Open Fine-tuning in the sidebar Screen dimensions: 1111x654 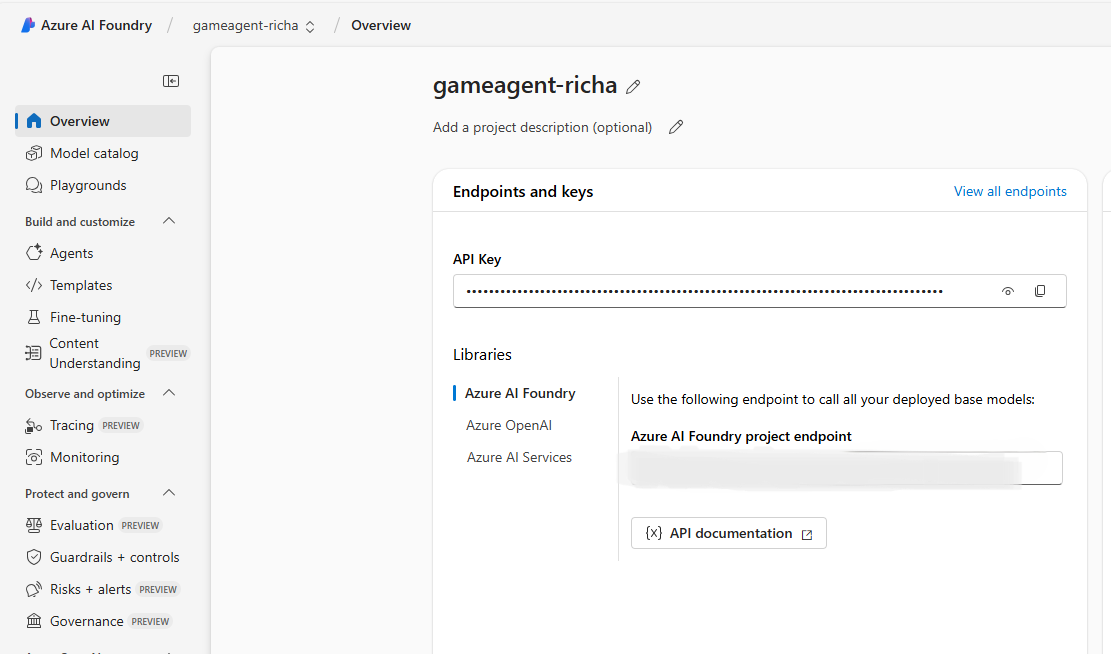pyautogui.click(x=85, y=317)
